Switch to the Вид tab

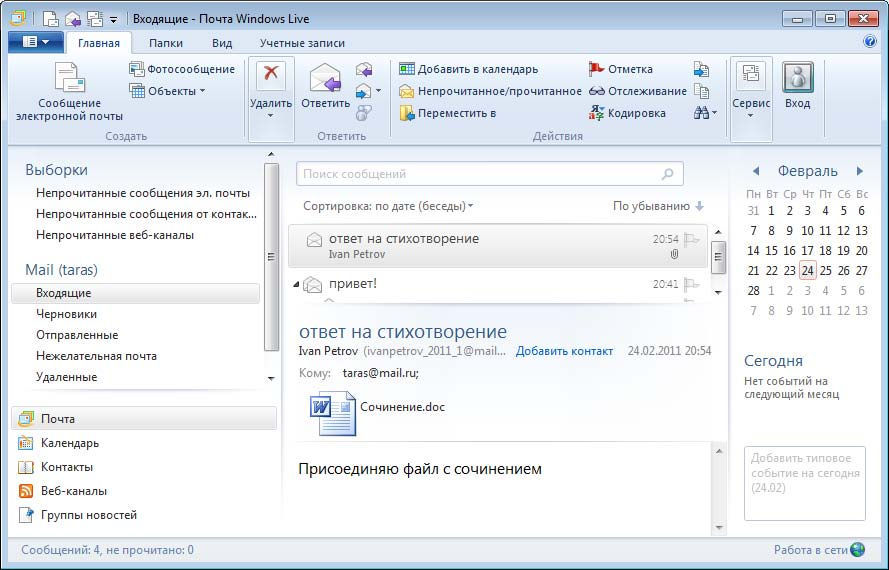222,43
